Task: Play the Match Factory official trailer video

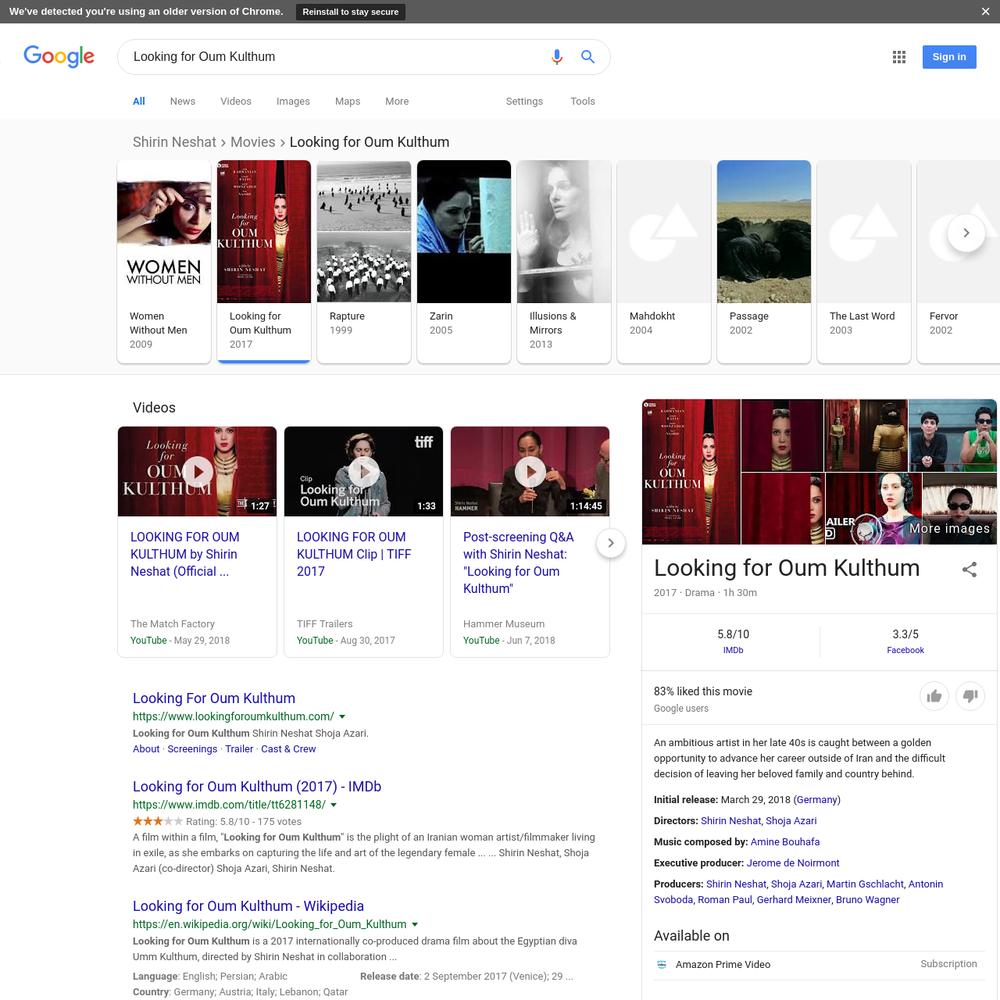Action: coord(198,471)
